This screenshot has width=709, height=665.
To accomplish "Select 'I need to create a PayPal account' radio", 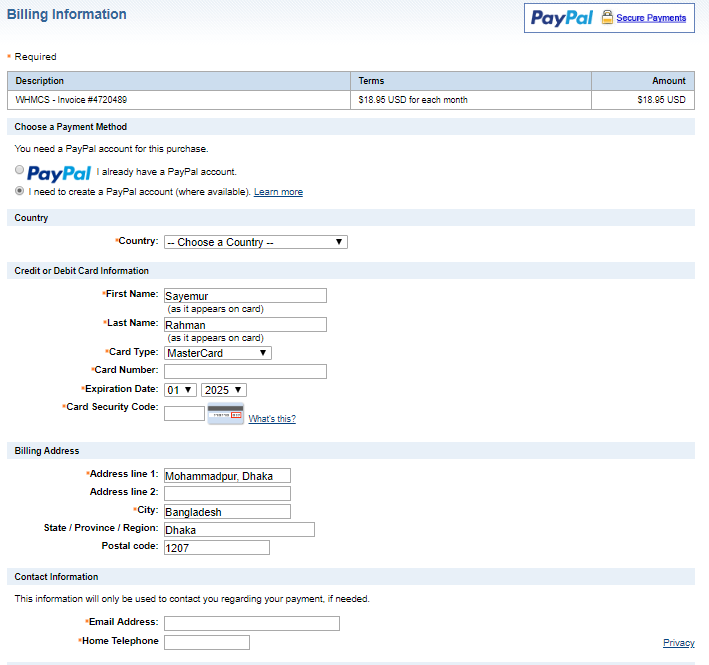I will [19, 191].
